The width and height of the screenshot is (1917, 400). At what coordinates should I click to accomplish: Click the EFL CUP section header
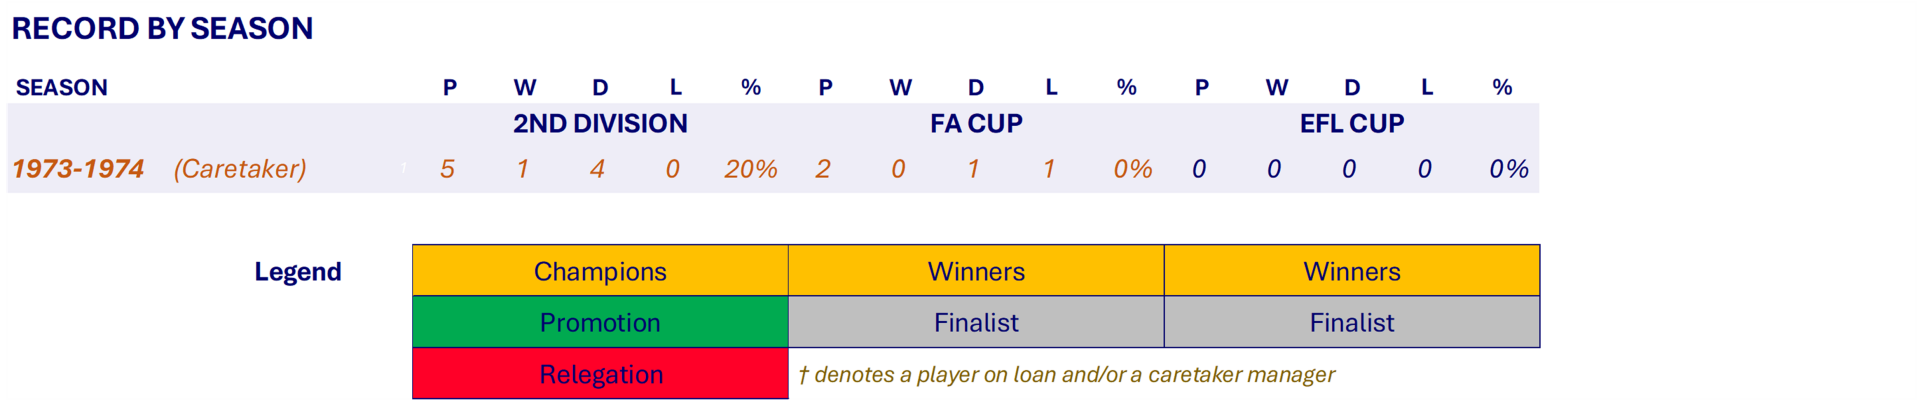[x=1352, y=124]
